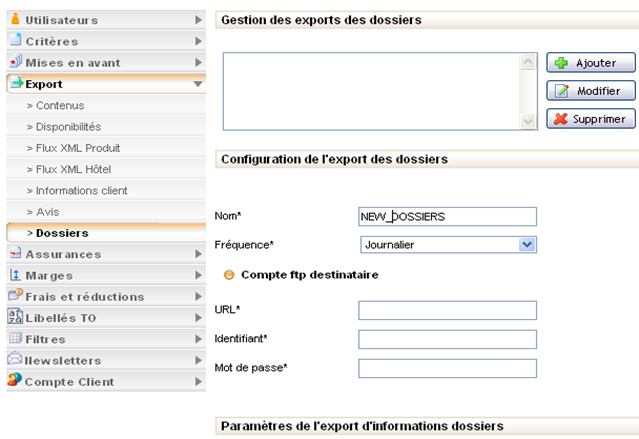Click the Modifier button

click(x=590, y=91)
